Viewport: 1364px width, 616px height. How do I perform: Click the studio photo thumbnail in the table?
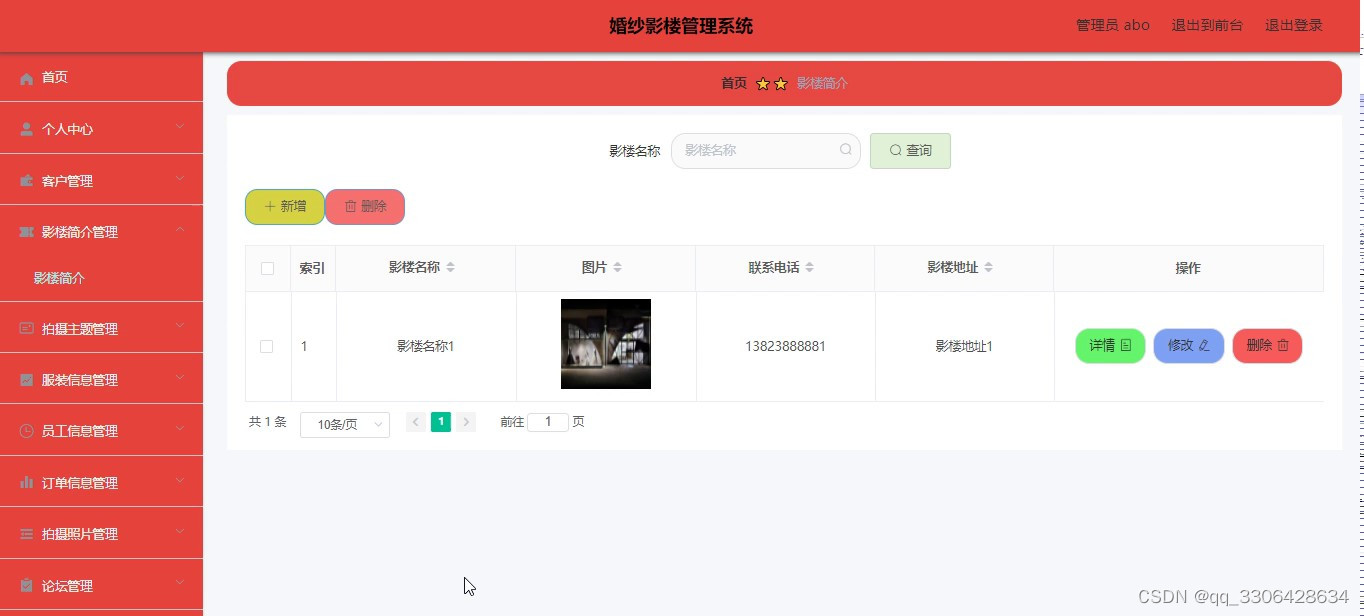click(x=605, y=344)
